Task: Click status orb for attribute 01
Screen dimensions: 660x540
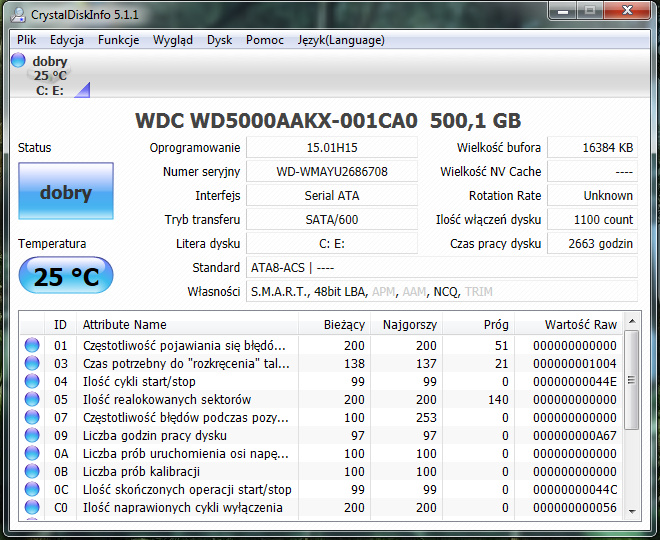Action: point(32,345)
